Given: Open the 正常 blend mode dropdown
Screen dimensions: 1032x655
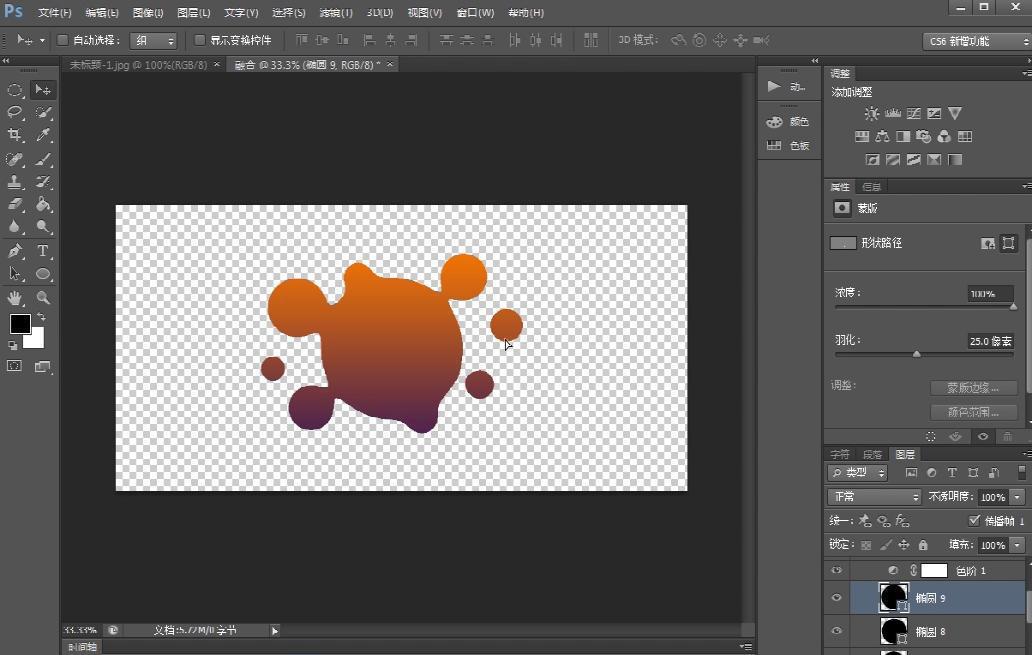Looking at the screenshot, I should click(x=873, y=496).
